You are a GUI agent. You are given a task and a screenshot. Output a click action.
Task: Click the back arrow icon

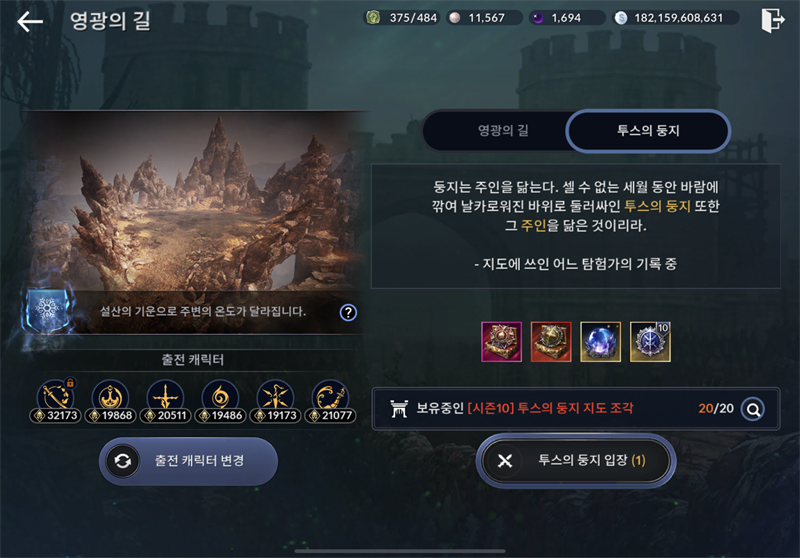pyautogui.click(x=30, y=21)
